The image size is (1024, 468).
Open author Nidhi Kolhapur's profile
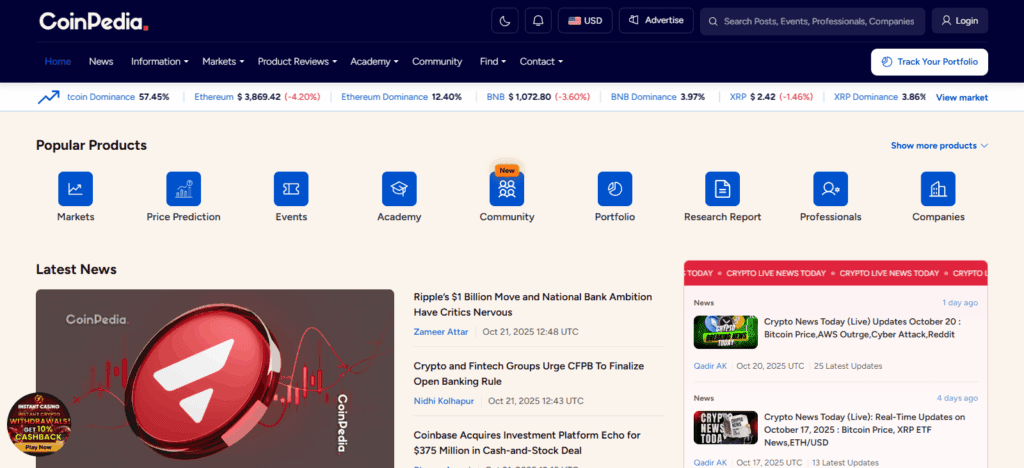click(444, 401)
